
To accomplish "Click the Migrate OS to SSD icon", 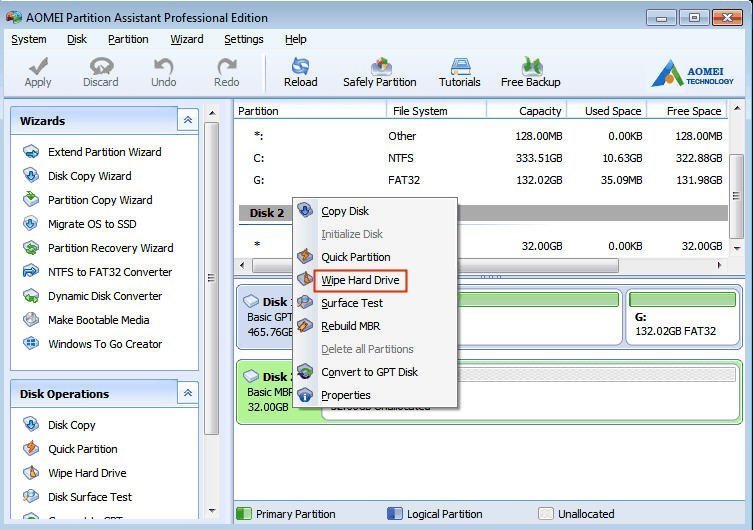I will [x=31, y=224].
